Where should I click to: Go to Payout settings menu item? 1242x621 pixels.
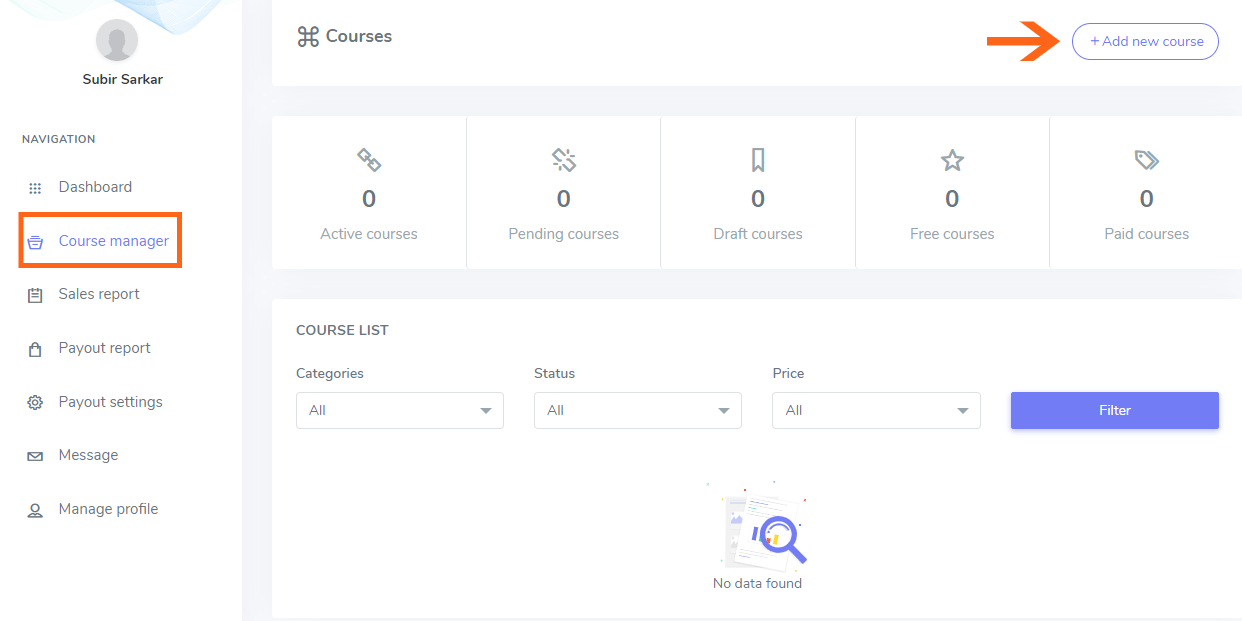click(x=110, y=402)
